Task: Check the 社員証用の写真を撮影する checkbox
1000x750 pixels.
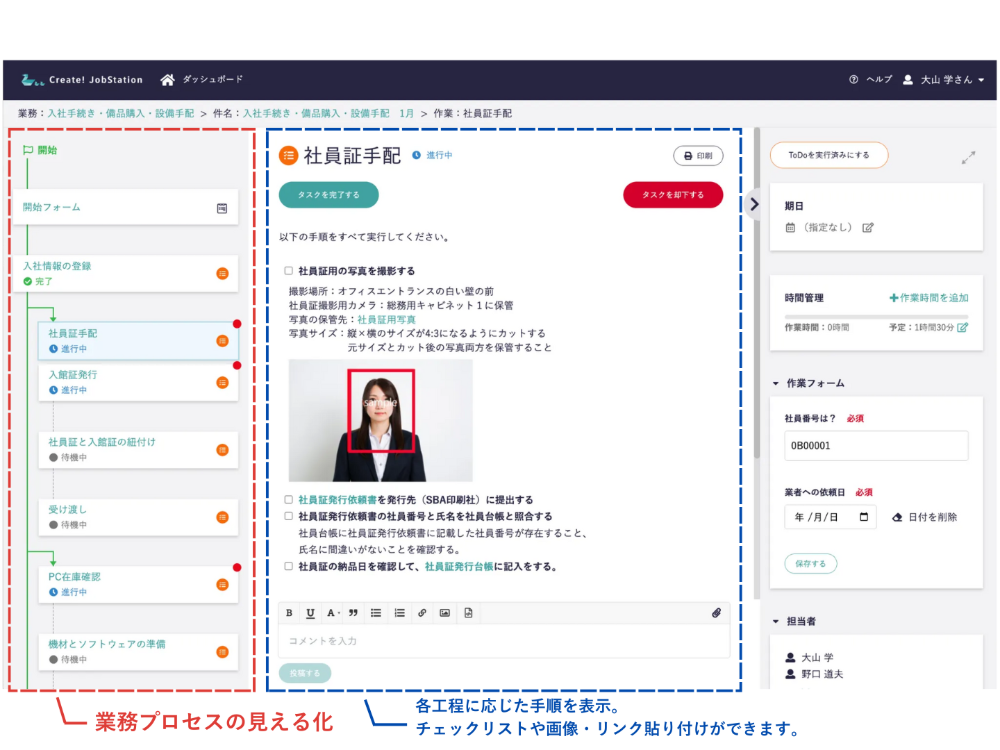Action: pos(289,271)
